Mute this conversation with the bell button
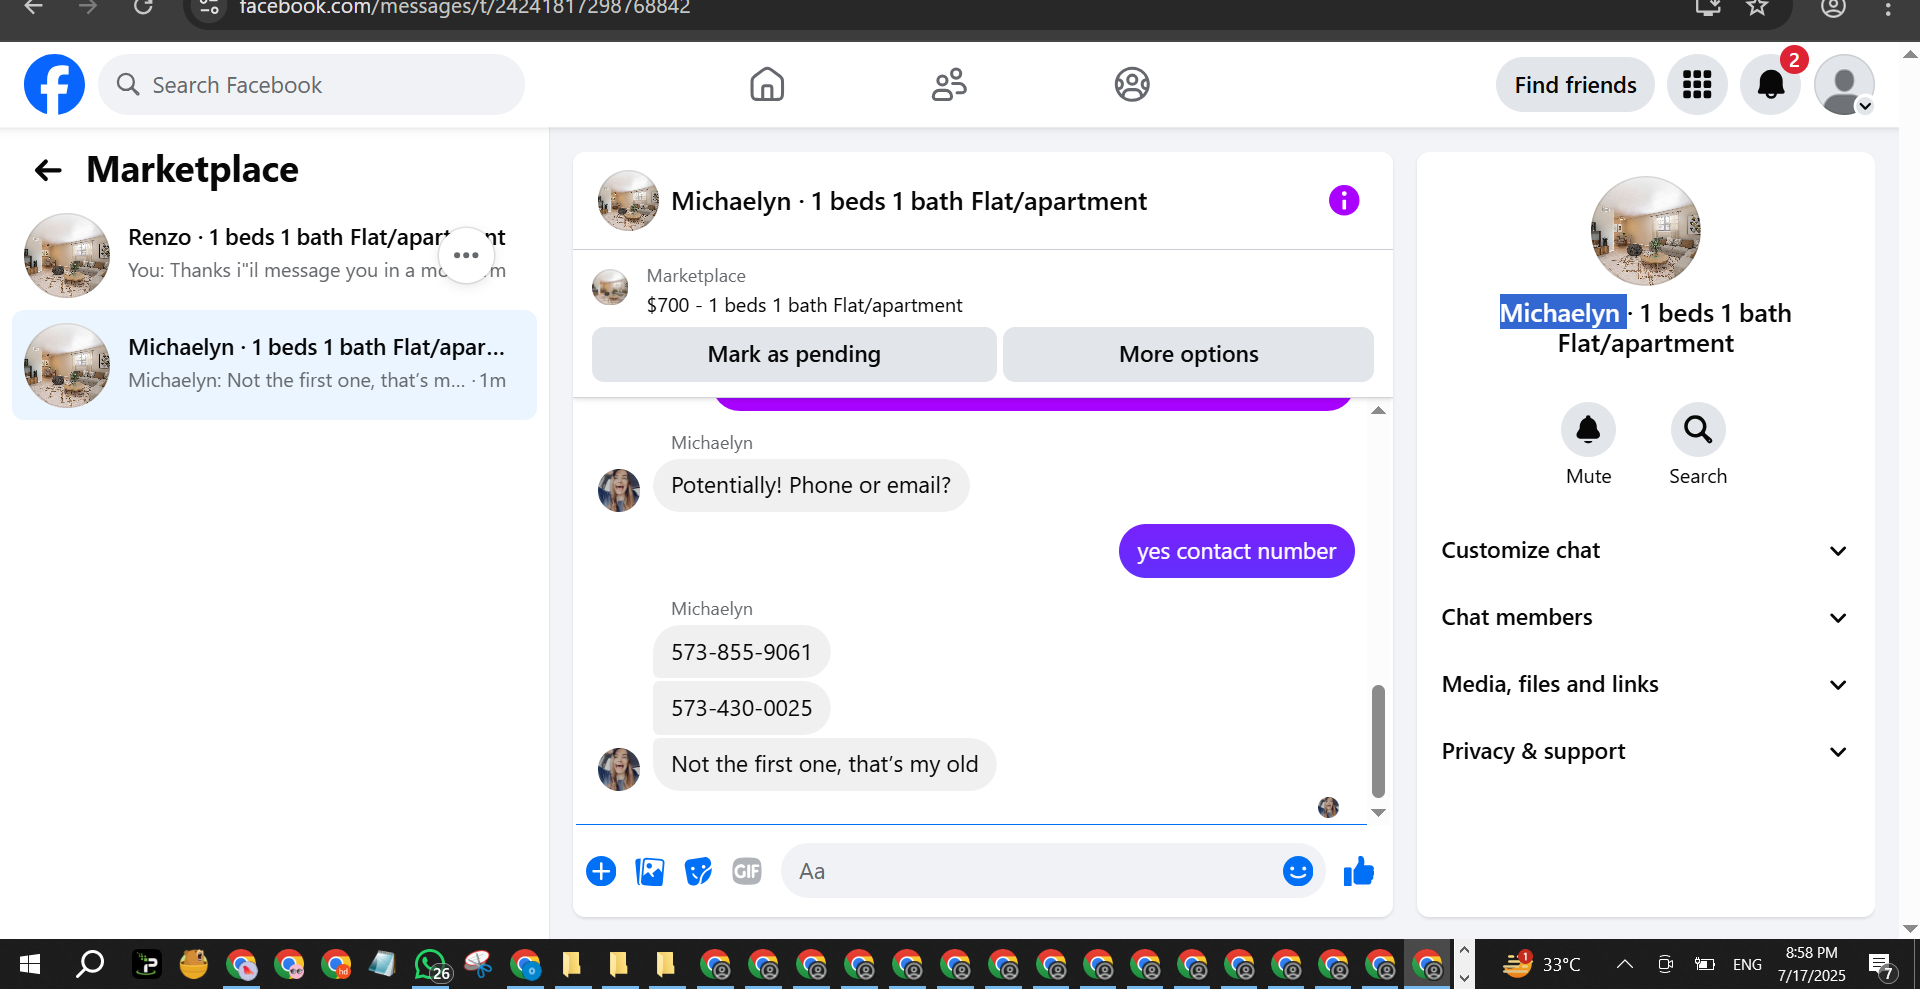The image size is (1920, 989). [1588, 430]
